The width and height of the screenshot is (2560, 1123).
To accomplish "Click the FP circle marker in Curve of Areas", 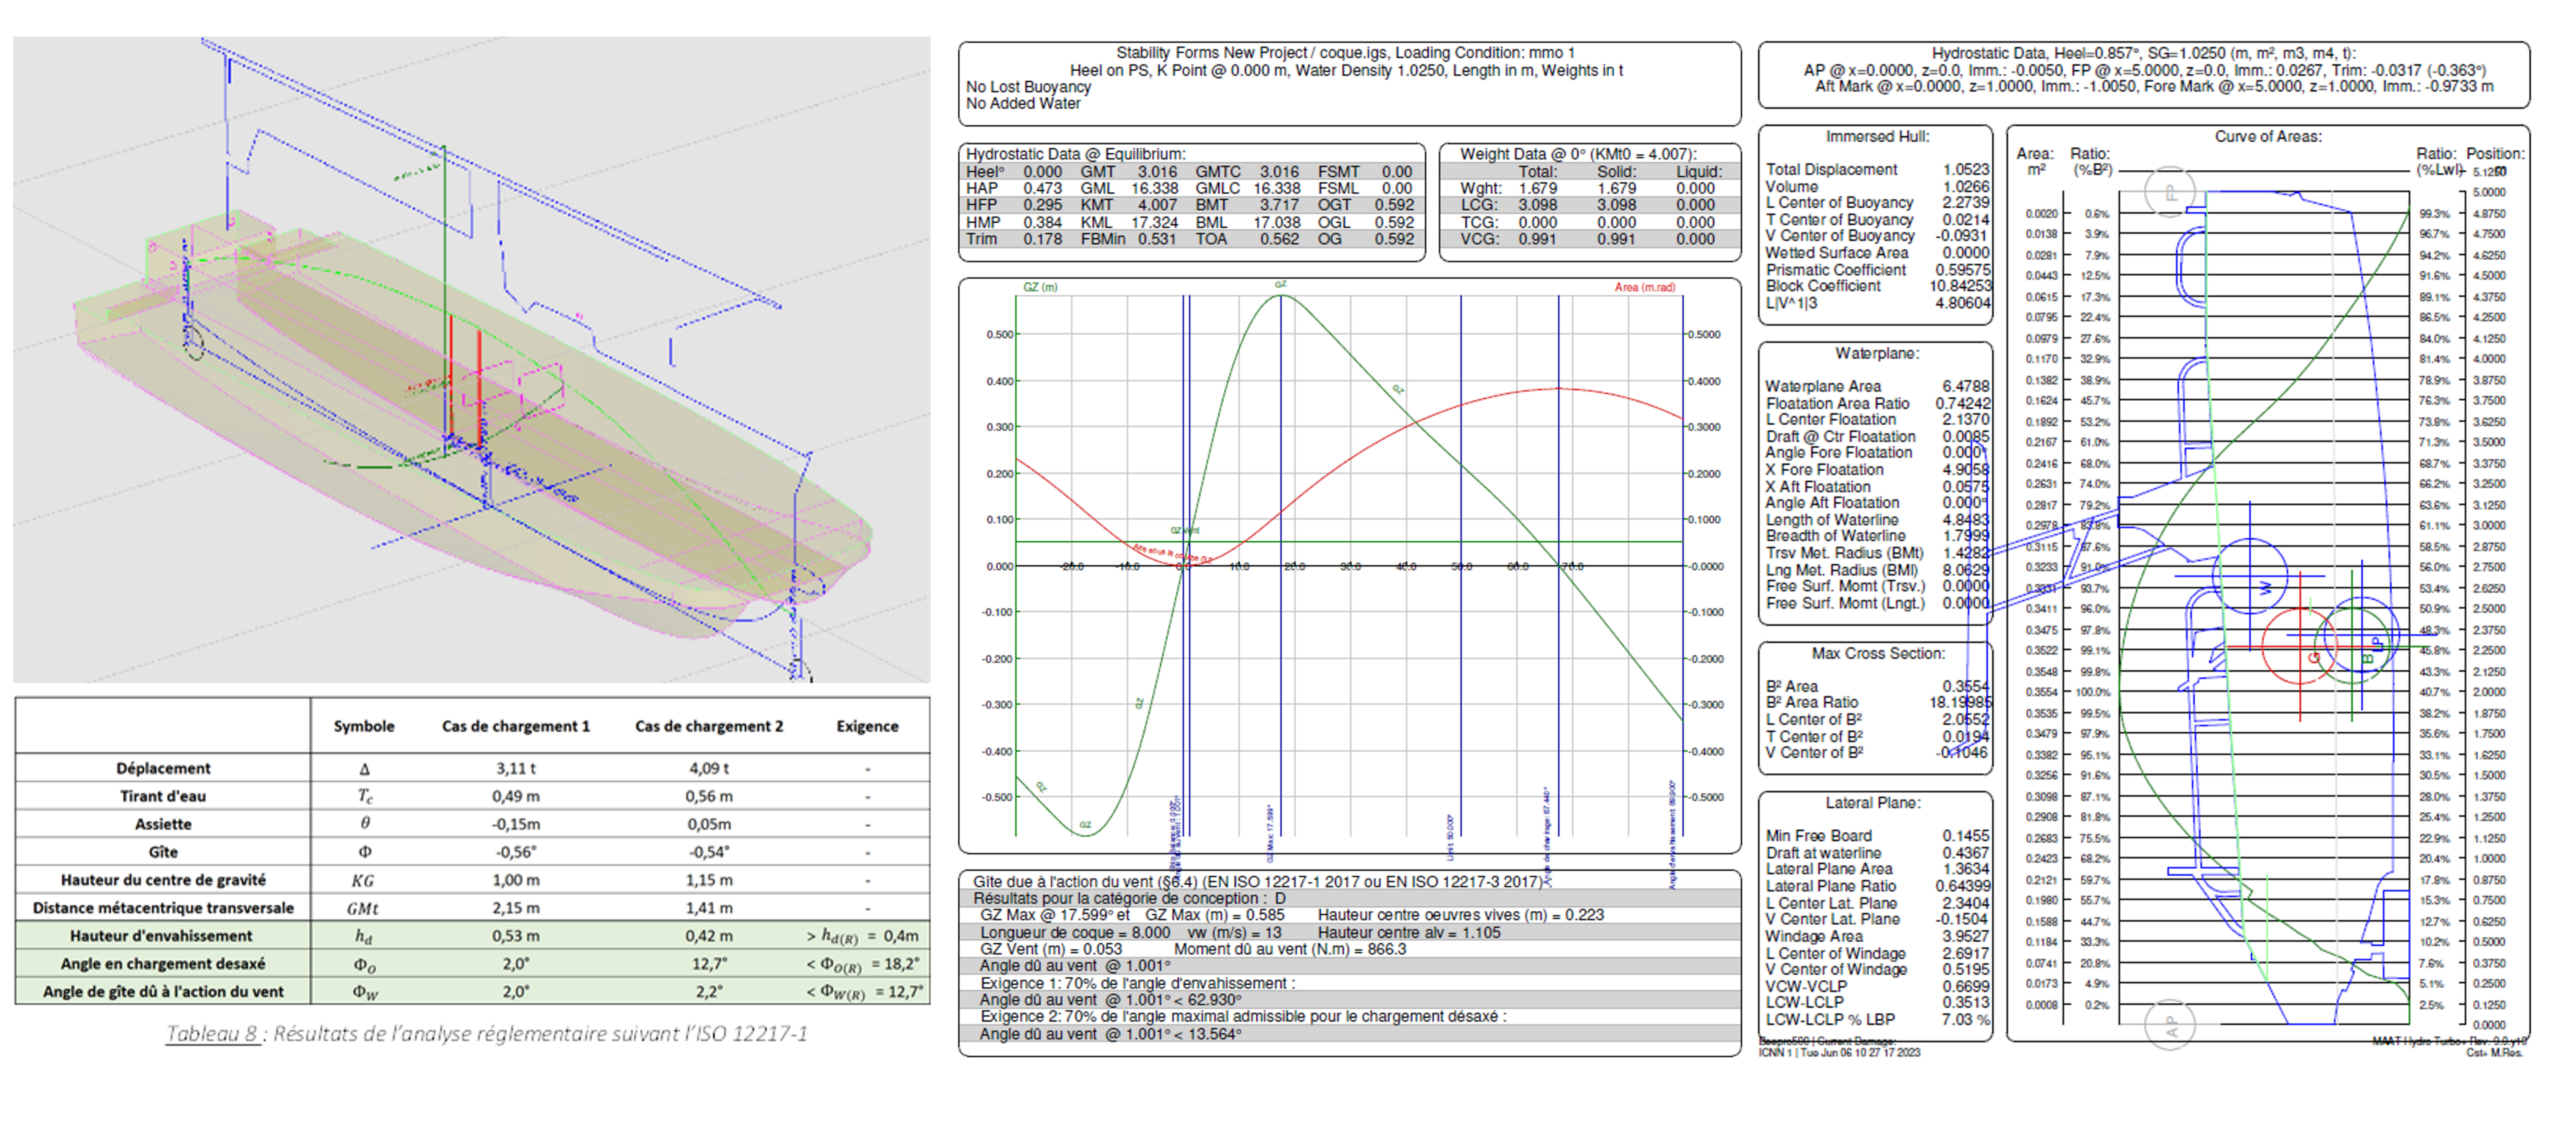I will (x=2170, y=192).
